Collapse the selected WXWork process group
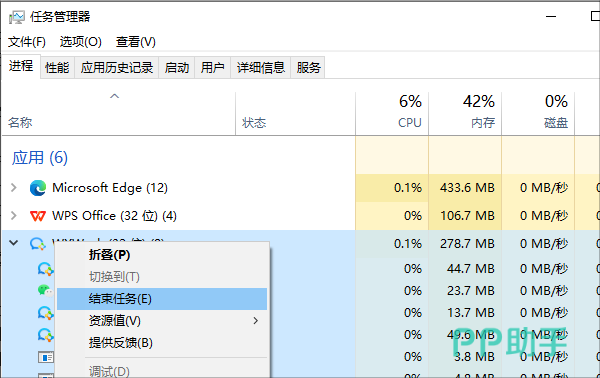The image size is (600, 378). pyautogui.click(x=14, y=243)
